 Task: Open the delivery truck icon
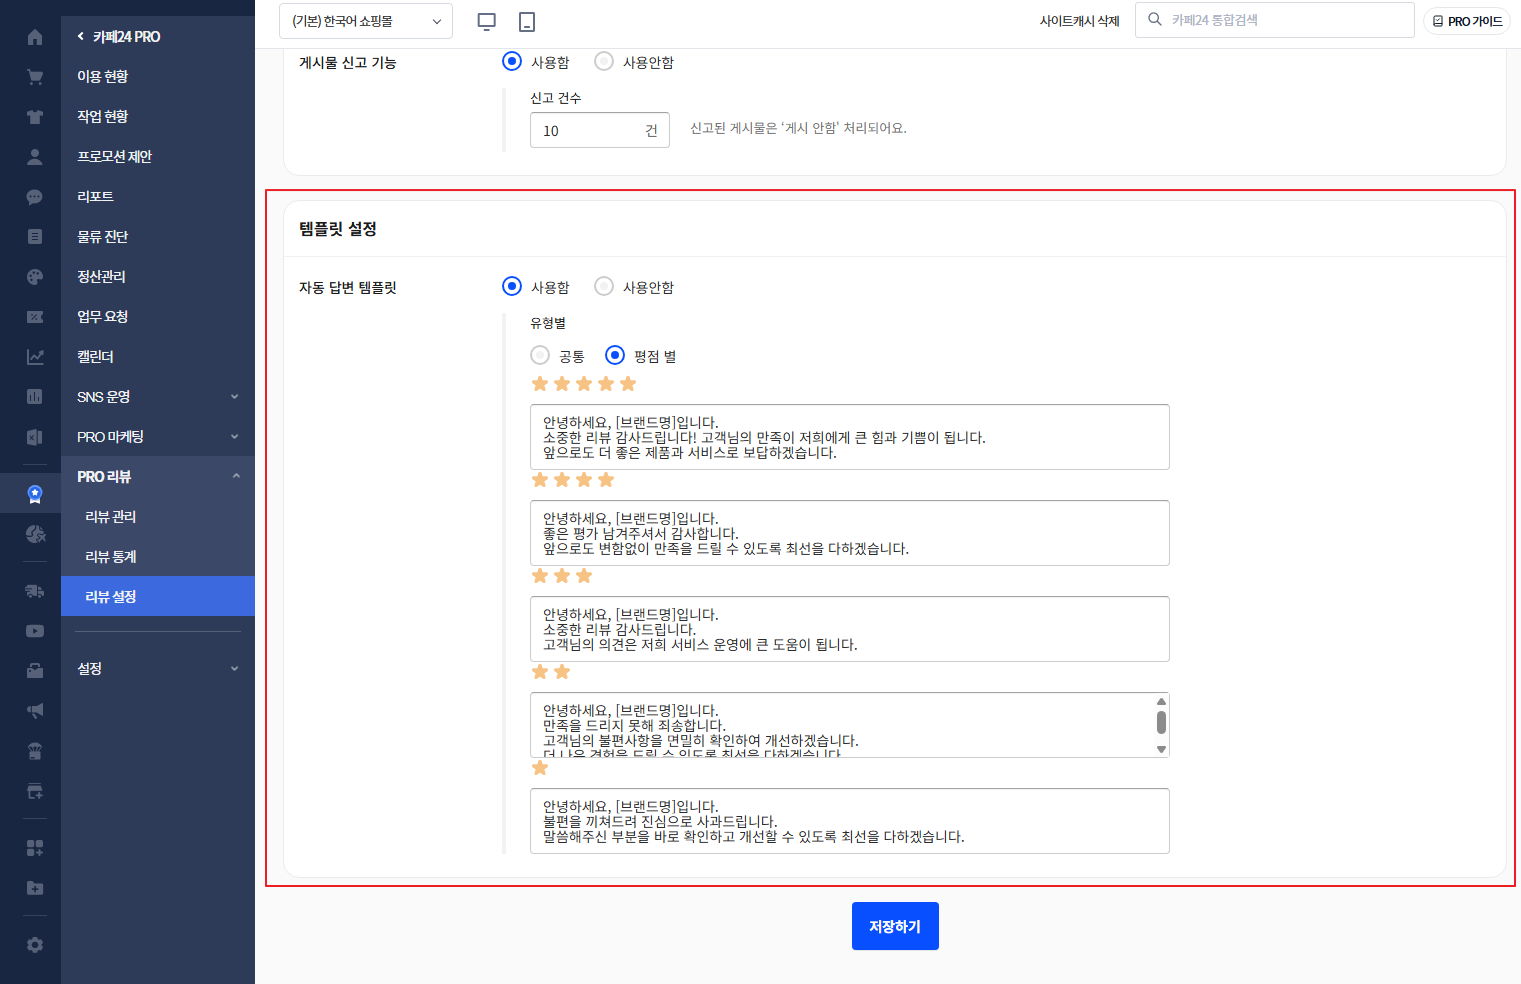point(35,591)
